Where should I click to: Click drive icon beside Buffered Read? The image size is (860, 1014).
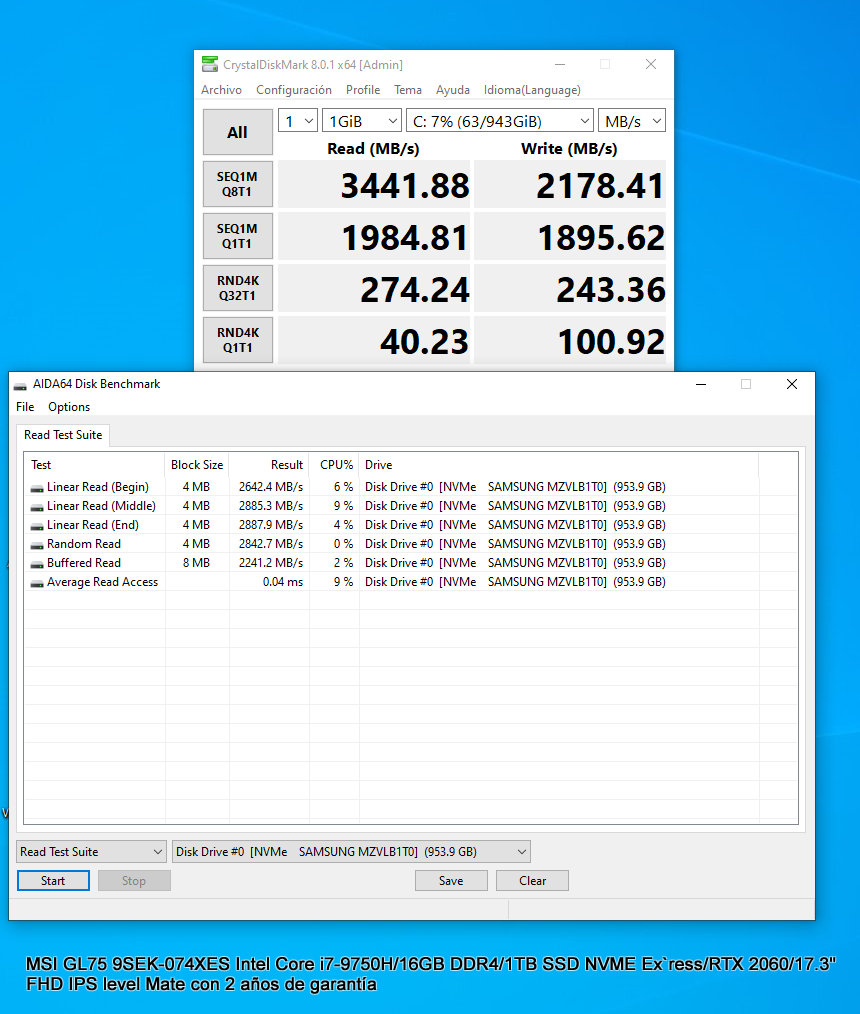(x=37, y=564)
